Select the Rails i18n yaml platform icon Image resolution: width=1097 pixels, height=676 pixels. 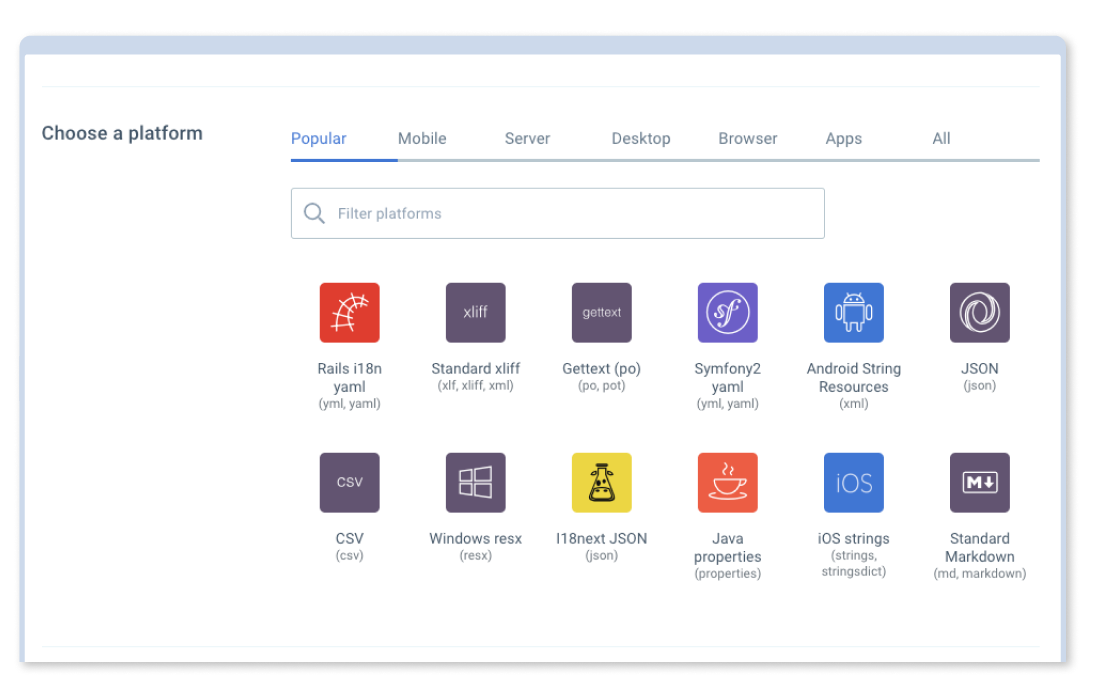(349, 313)
